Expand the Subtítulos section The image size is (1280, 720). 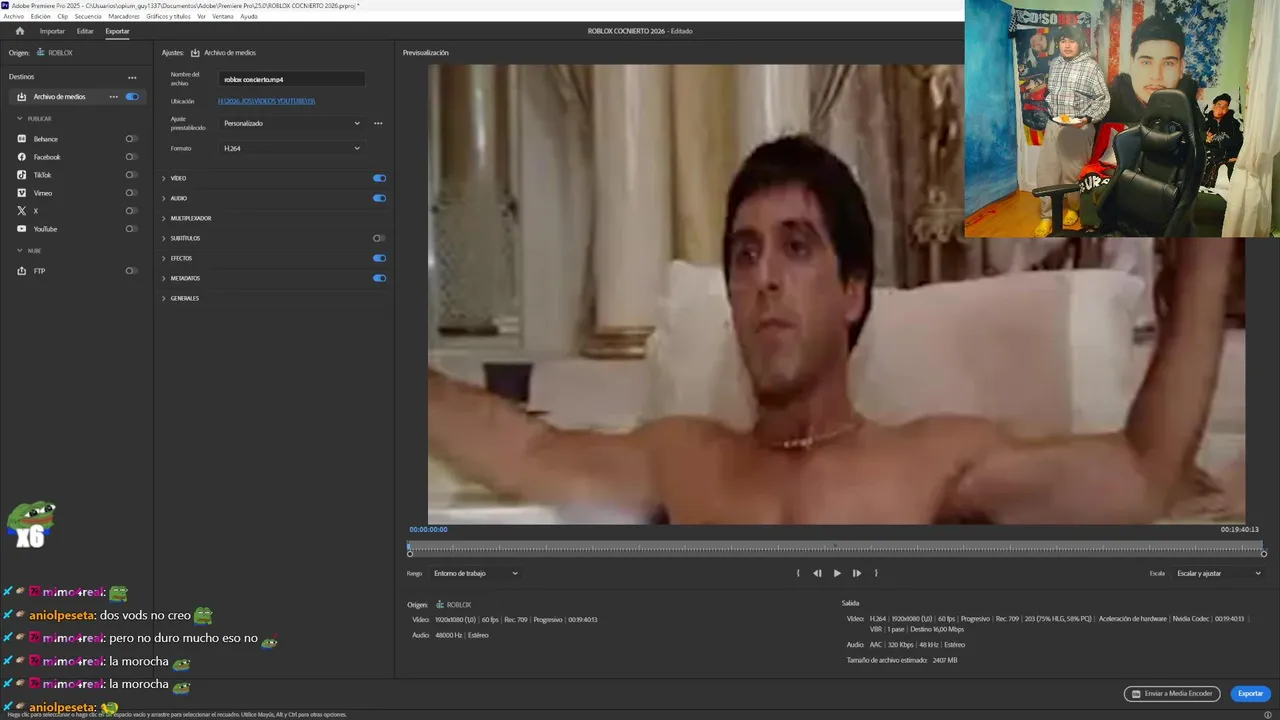(164, 238)
